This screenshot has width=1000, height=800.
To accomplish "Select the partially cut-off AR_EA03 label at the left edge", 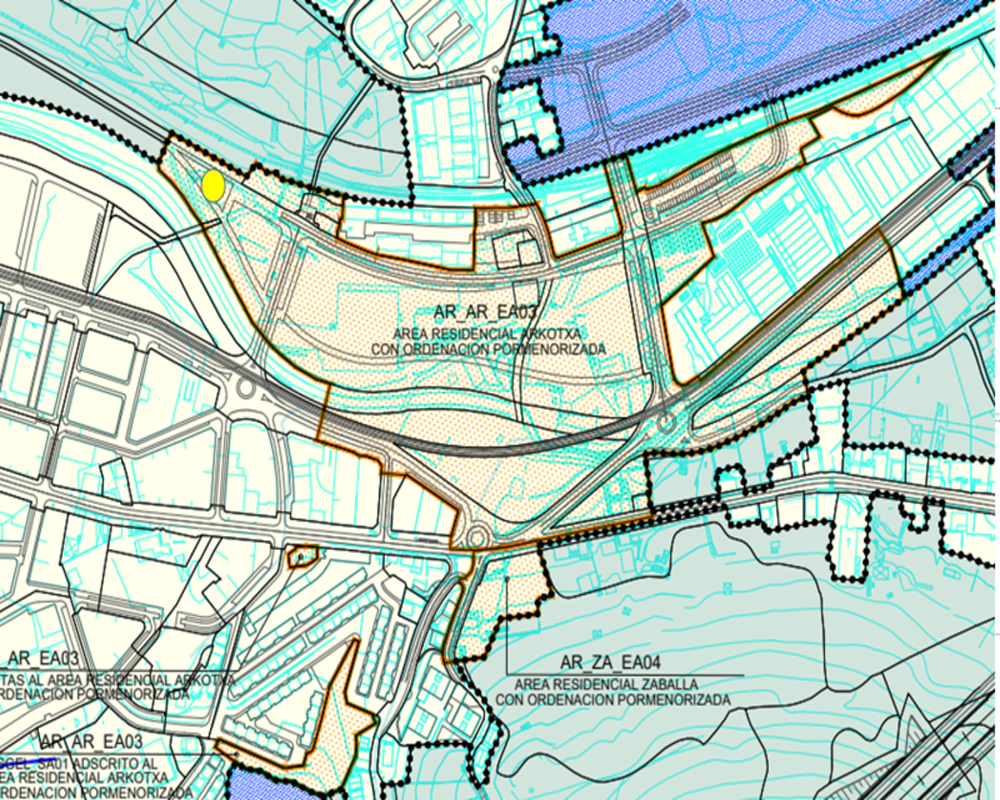I will click(x=42, y=657).
